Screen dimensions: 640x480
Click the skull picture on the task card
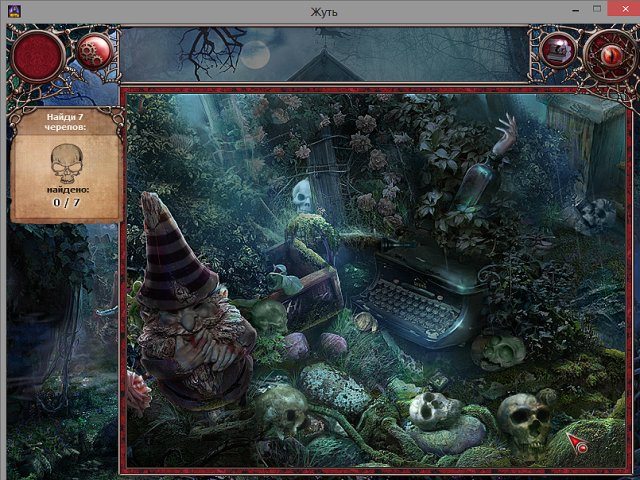click(x=67, y=160)
